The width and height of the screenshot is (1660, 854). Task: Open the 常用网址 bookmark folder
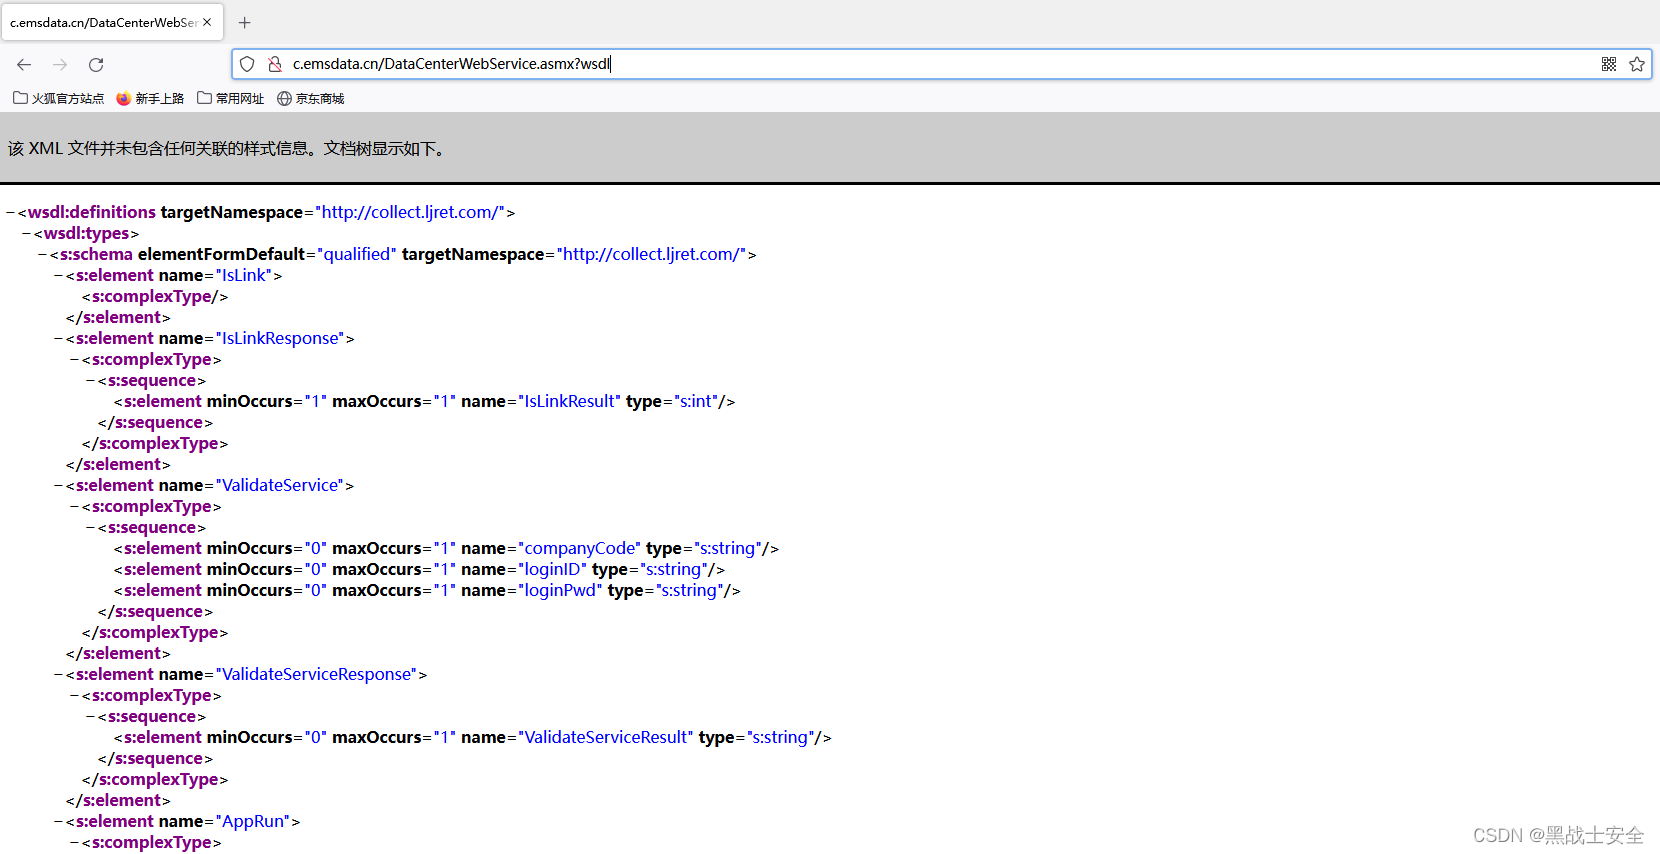[x=230, y=98]
